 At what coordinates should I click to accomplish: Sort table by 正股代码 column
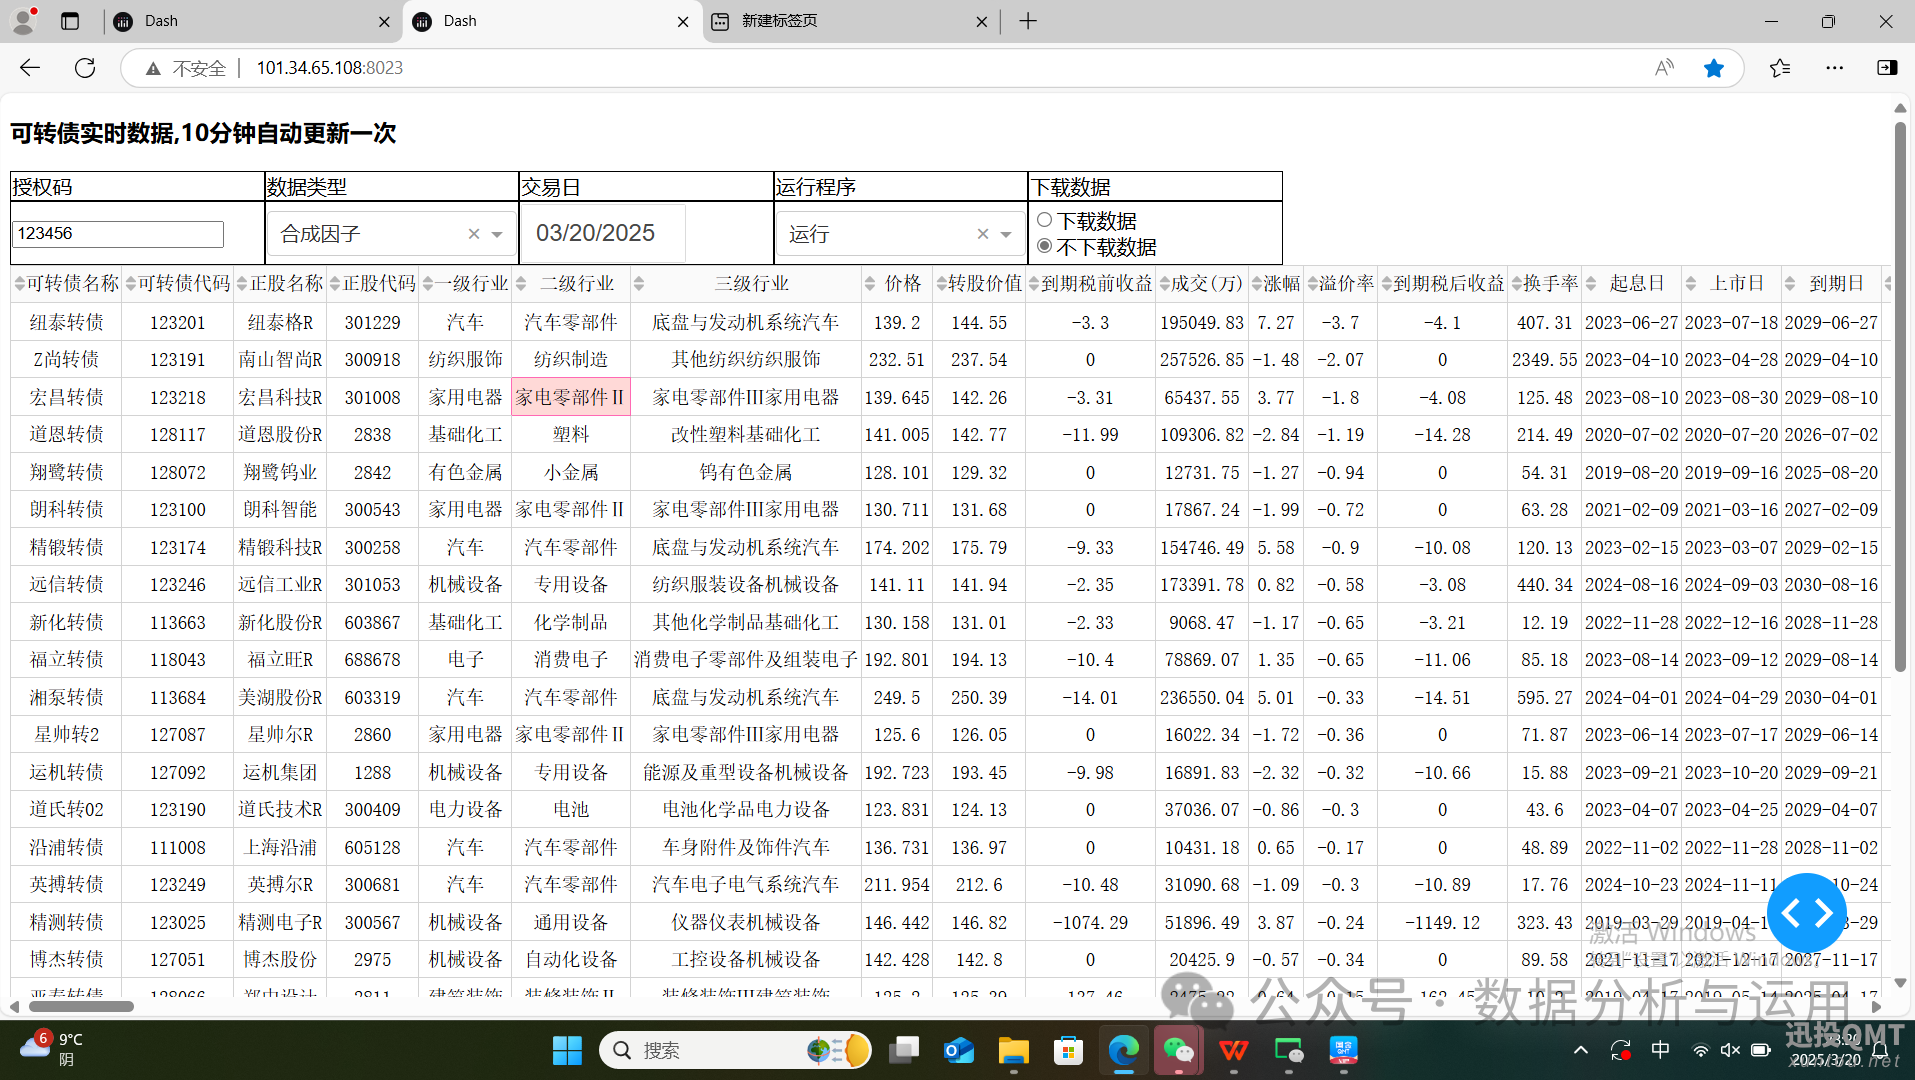pyautogui.click(x=335, y=285)
